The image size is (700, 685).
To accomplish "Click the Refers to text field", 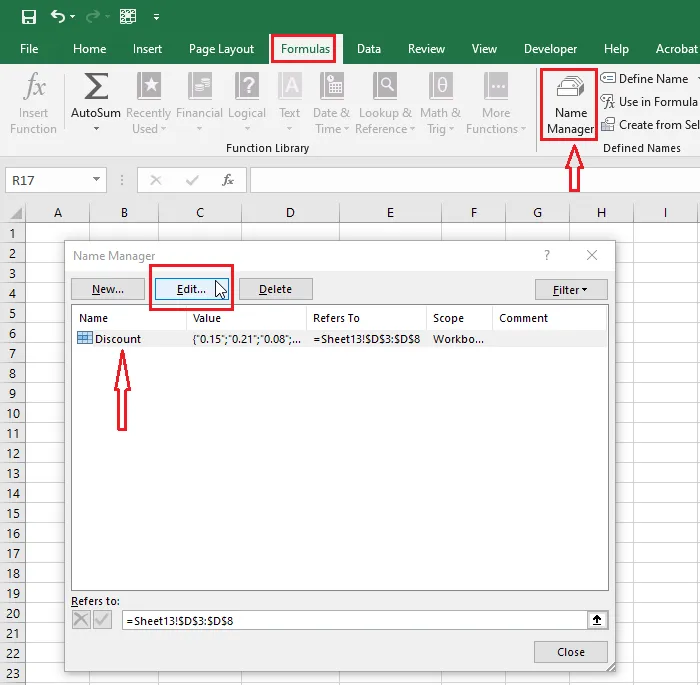I will coord(354,621).
